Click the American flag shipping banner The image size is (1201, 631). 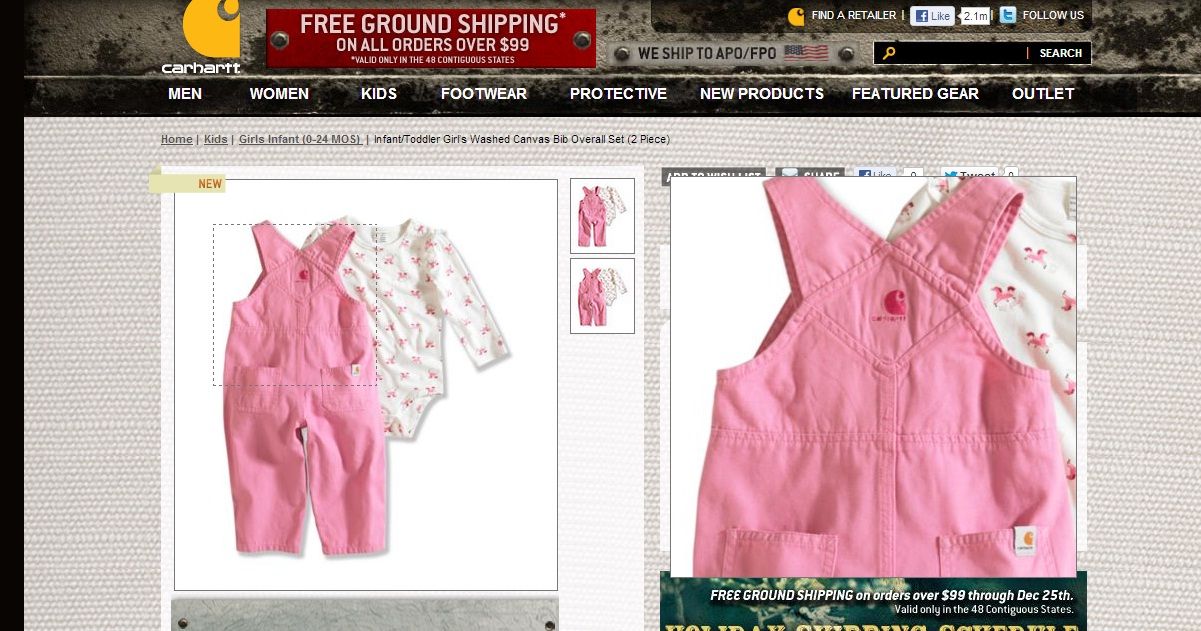point(806,53)
